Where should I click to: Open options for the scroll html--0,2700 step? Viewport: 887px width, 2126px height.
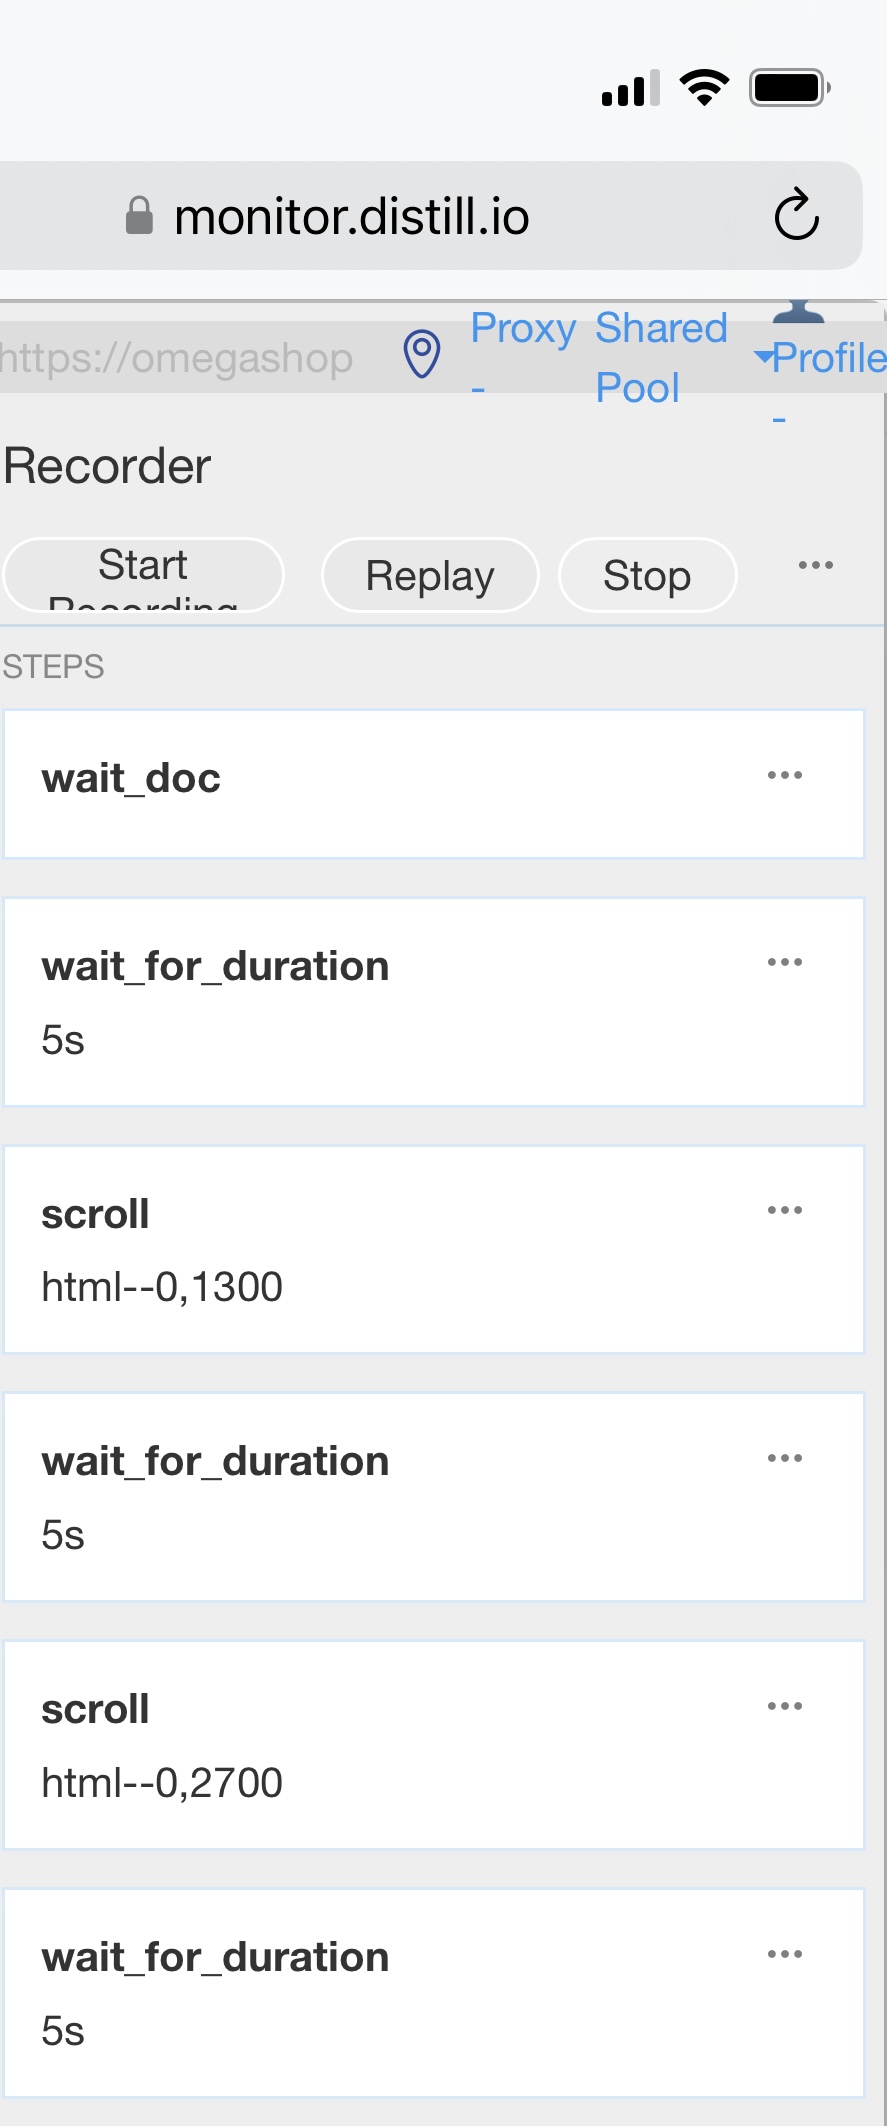785,1706
